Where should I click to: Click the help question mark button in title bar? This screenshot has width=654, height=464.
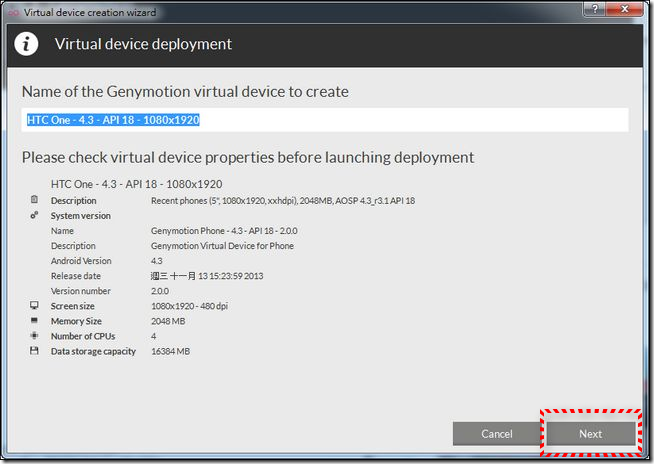coord(595,8)
